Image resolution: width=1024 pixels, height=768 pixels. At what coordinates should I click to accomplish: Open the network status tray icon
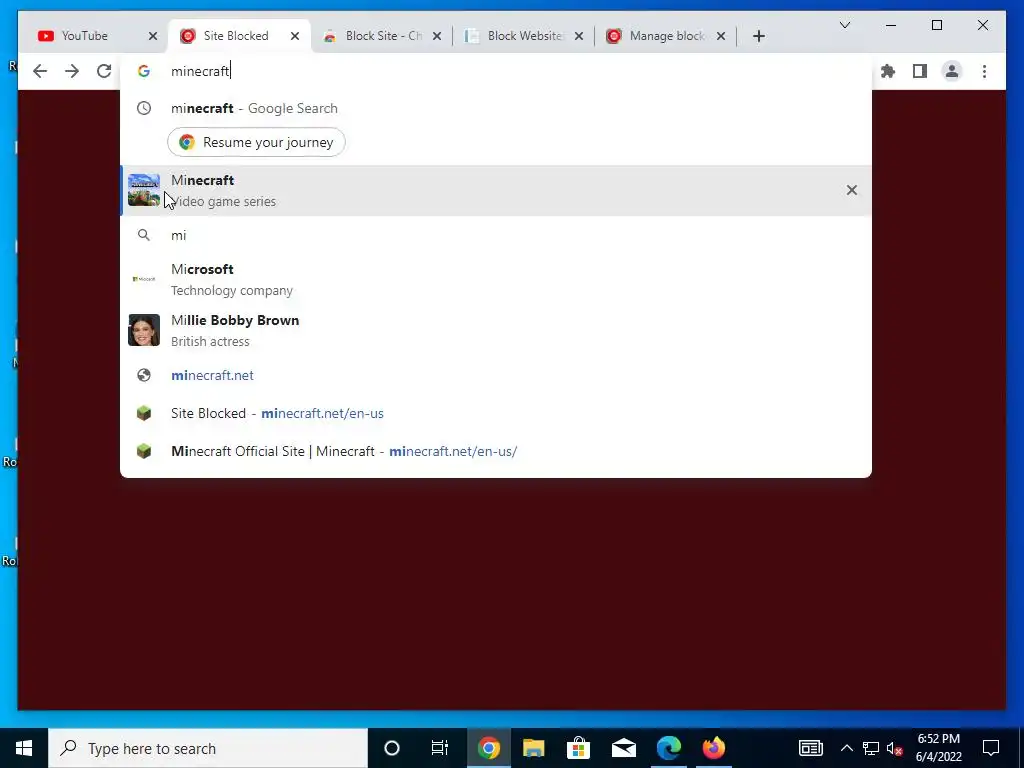[871, 748]
